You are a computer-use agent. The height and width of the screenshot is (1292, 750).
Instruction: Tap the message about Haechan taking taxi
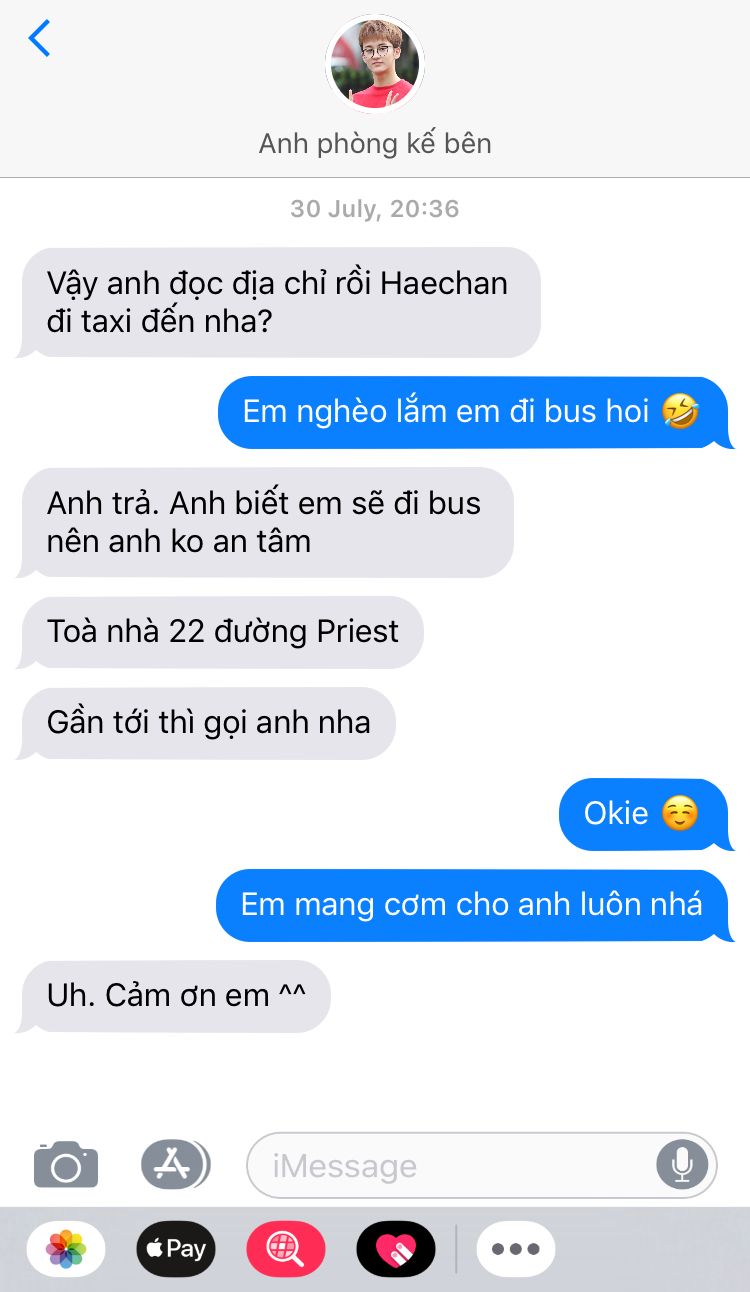coord(279,302)
